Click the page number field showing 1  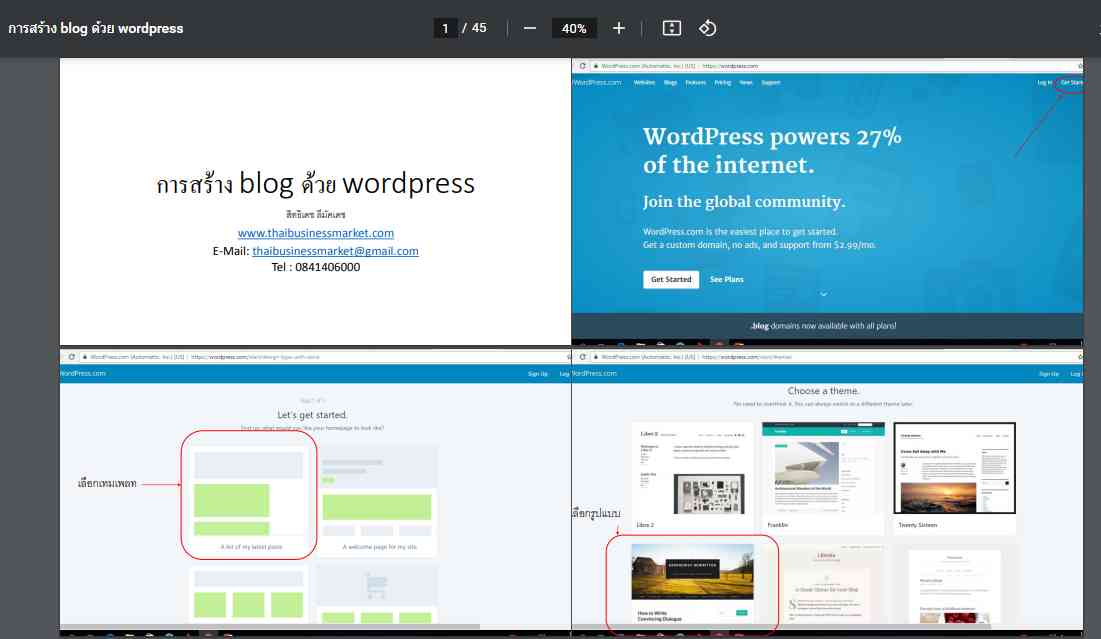(445, 28)
